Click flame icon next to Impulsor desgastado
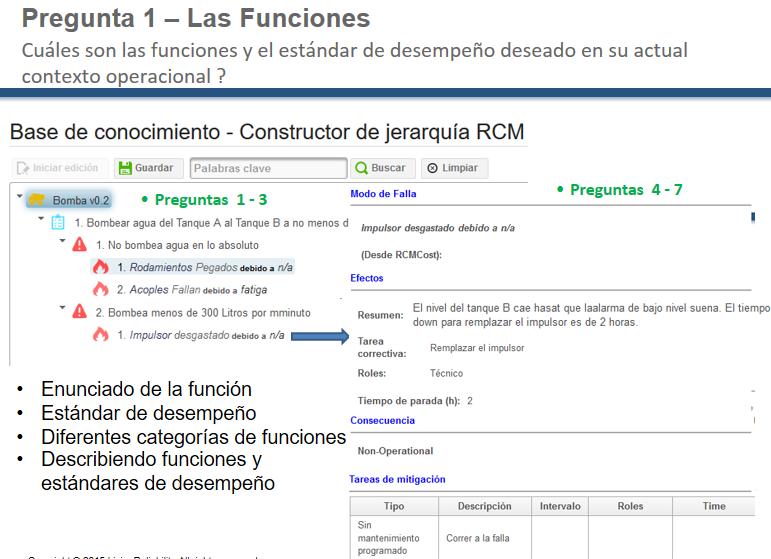The width and height of the screenshot is (771, 559). coord(101,335)
